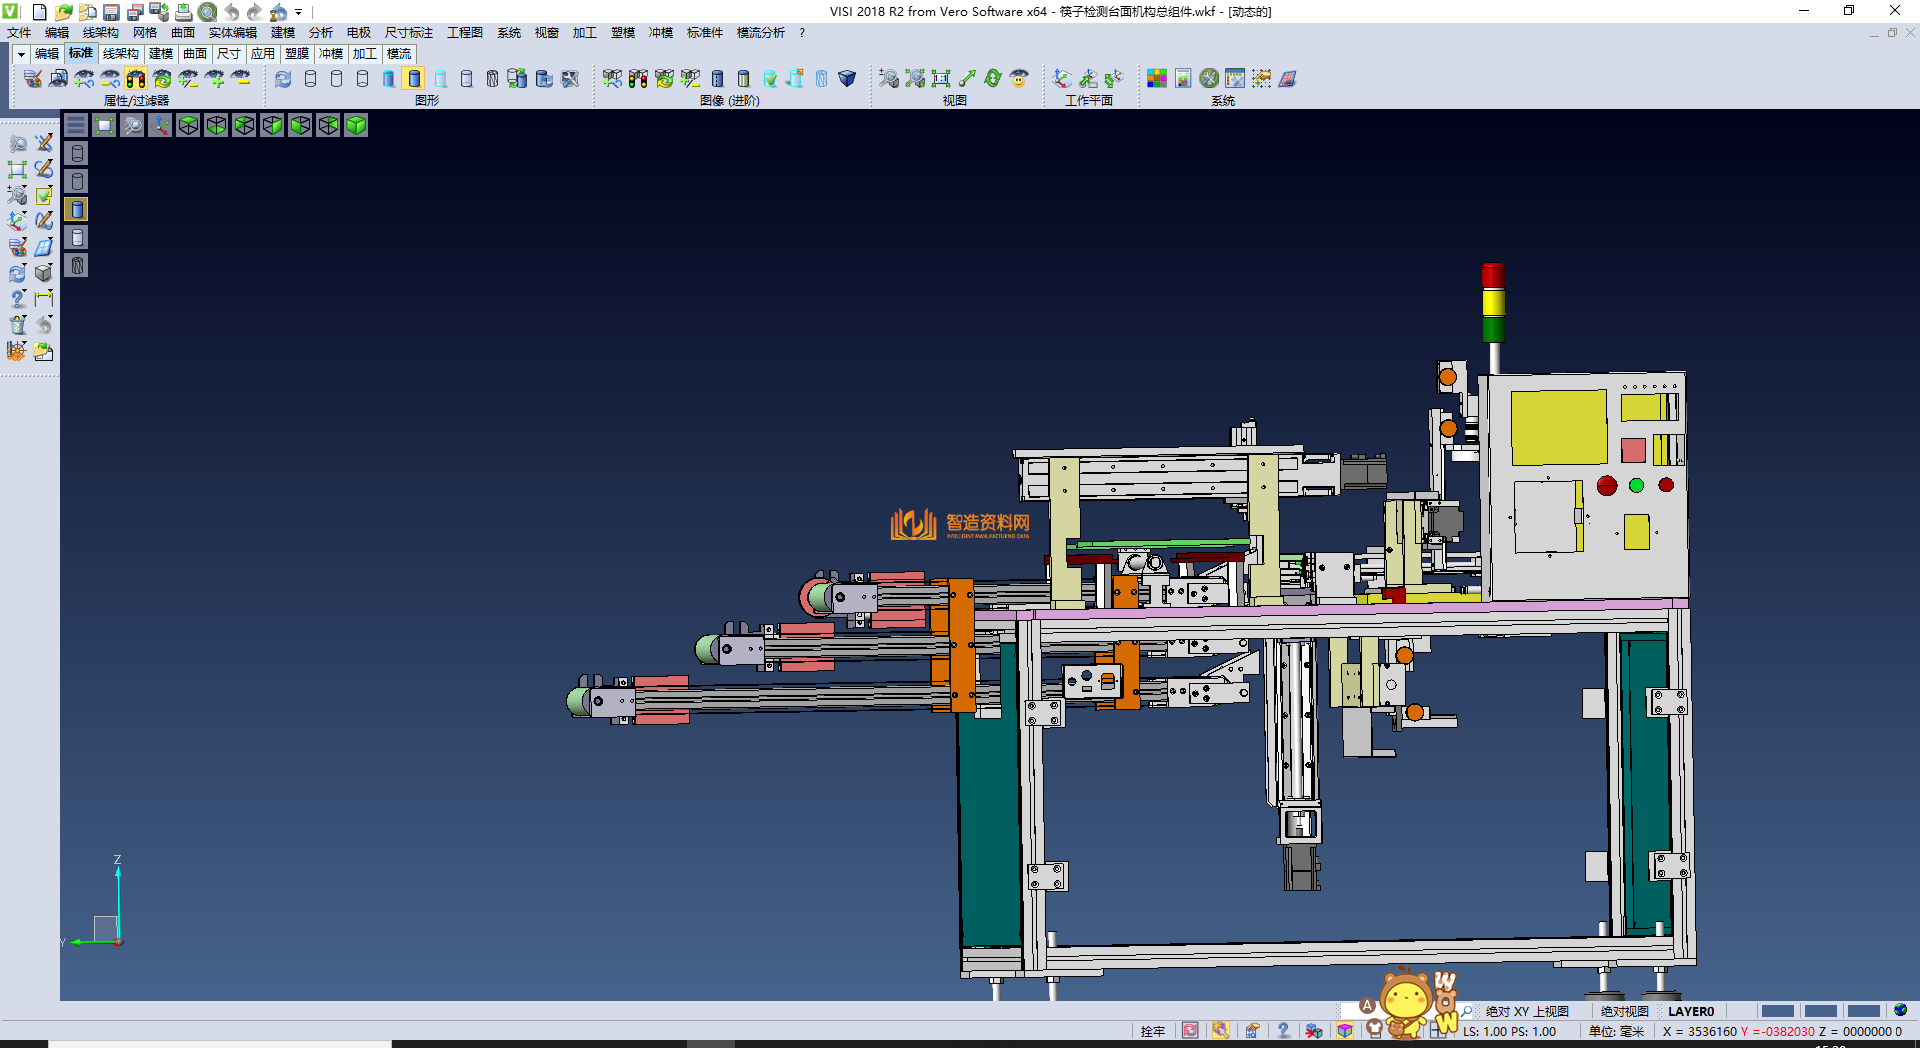Click the globe icon in status bar
1920x1048 pixels.
tap(1900, 1011)
